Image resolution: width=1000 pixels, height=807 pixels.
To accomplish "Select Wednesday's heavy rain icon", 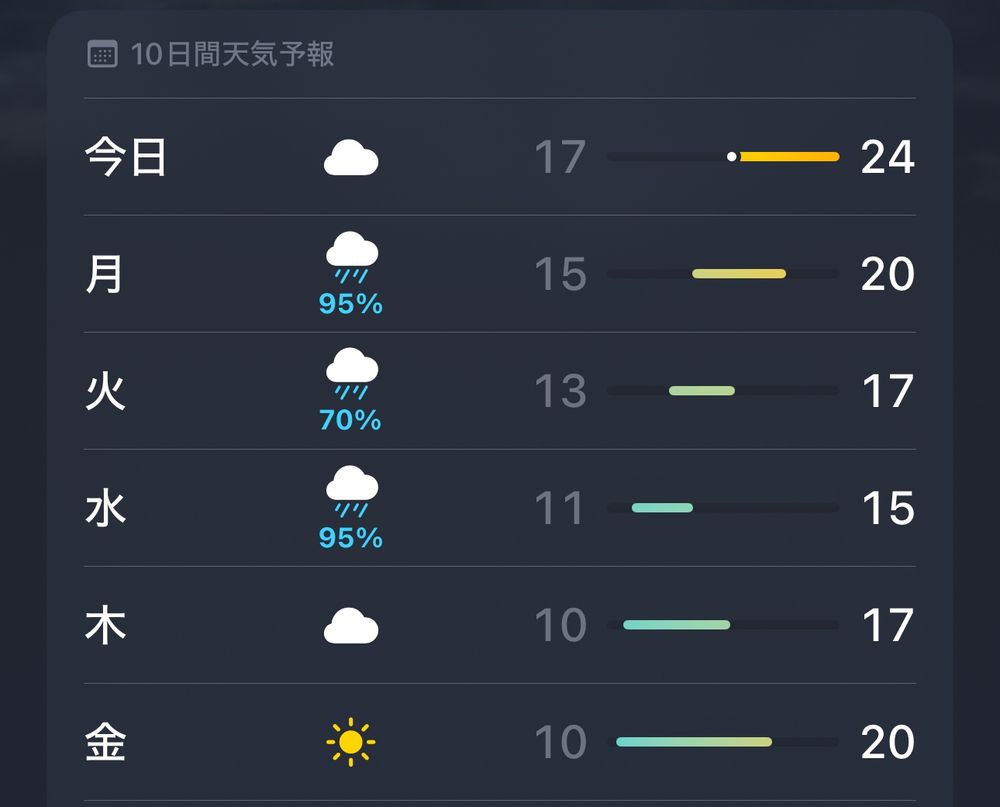I will tap(349, 491).
